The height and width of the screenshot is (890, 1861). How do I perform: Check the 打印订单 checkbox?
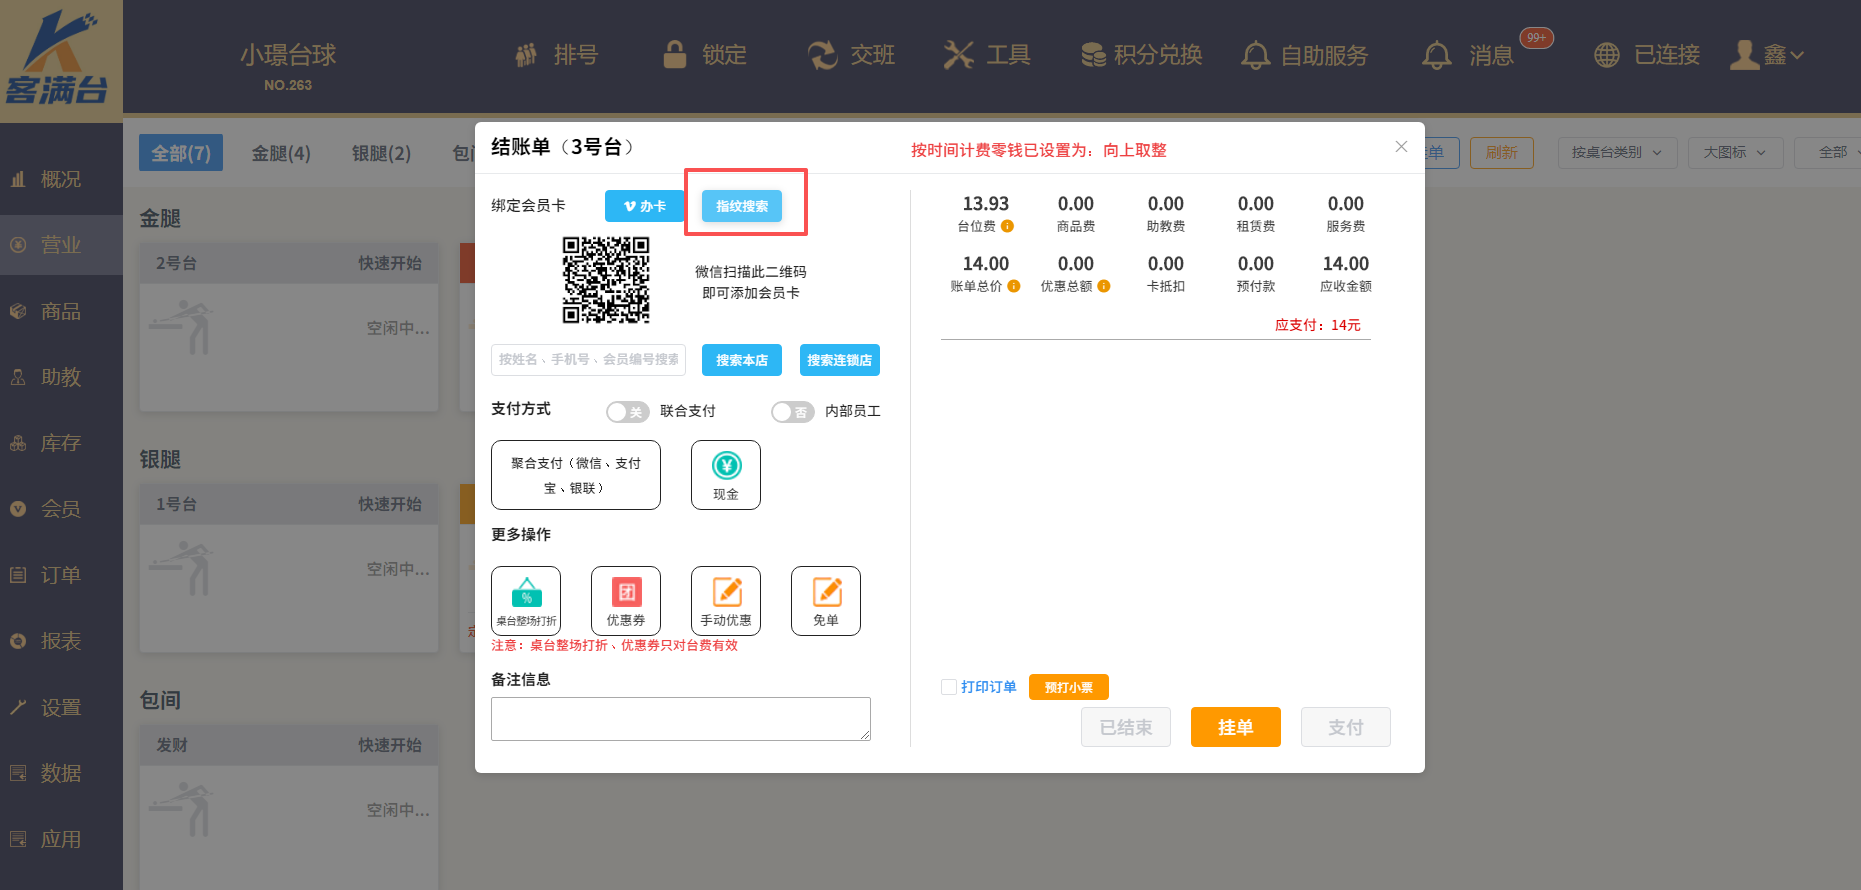coord(949,687)
